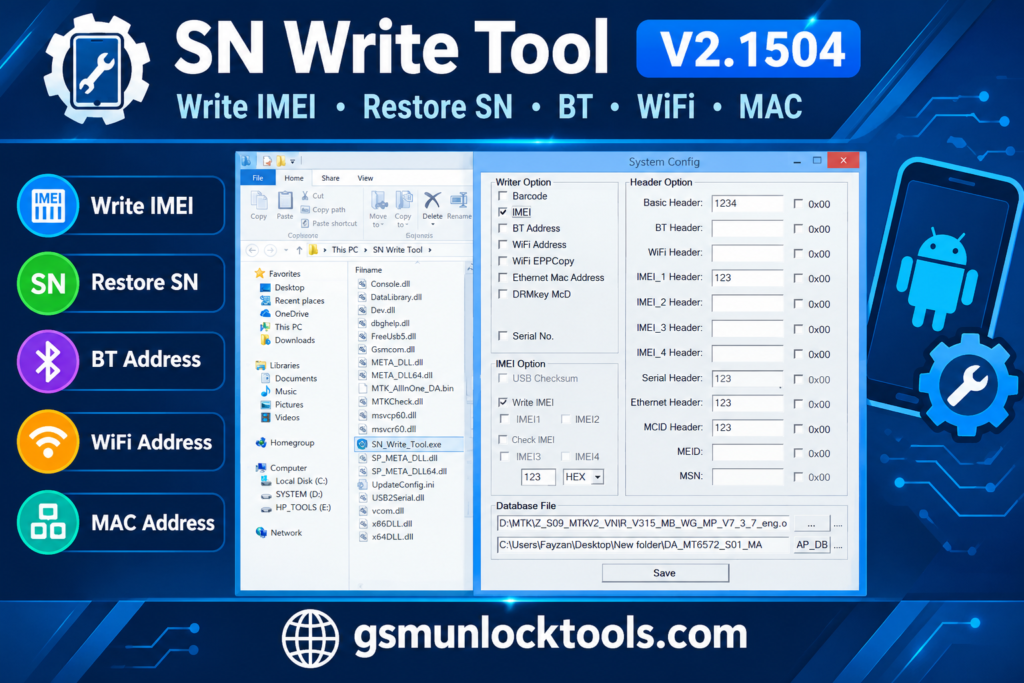This screenshot has width=1024, height=683.
Task: Enable the Barcode writer option checkbox
Action: (x=503, y=196)
